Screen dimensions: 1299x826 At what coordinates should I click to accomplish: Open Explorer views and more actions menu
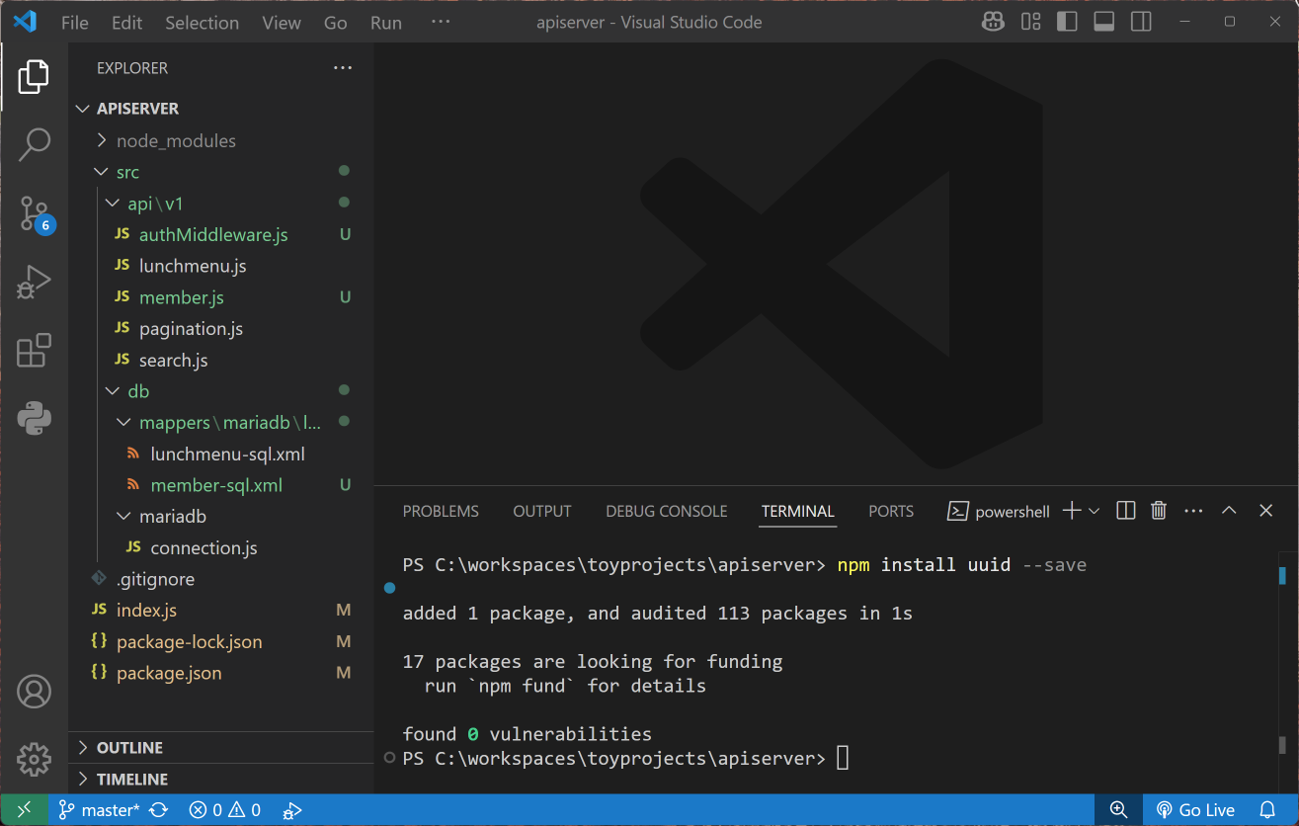(343, 68)
